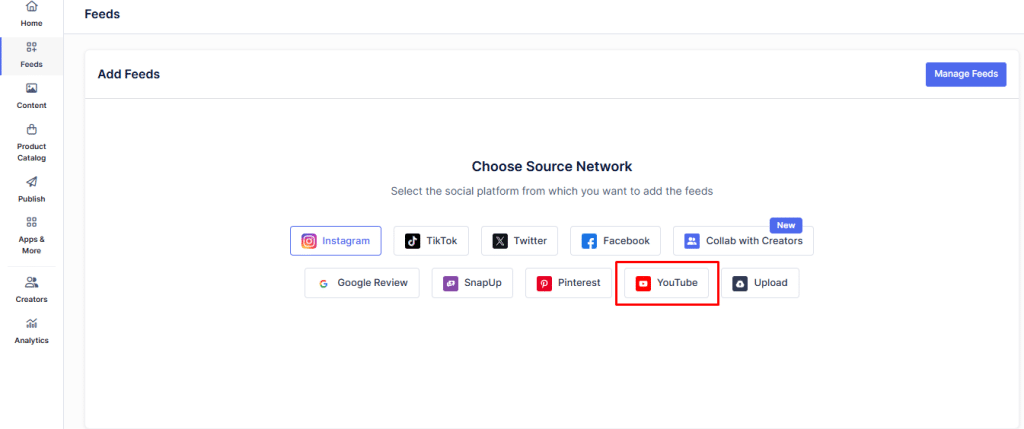This screenshot has height=429, width=1024.
Task: Click the New badge on Collab
Action: 786,225
